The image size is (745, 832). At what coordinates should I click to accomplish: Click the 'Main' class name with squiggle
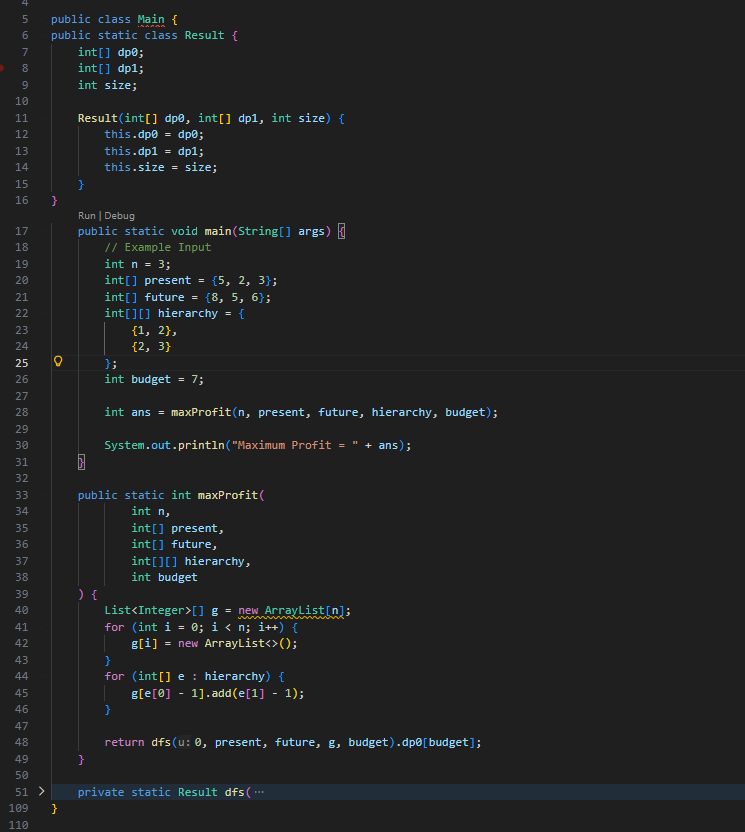coord(151,20)
